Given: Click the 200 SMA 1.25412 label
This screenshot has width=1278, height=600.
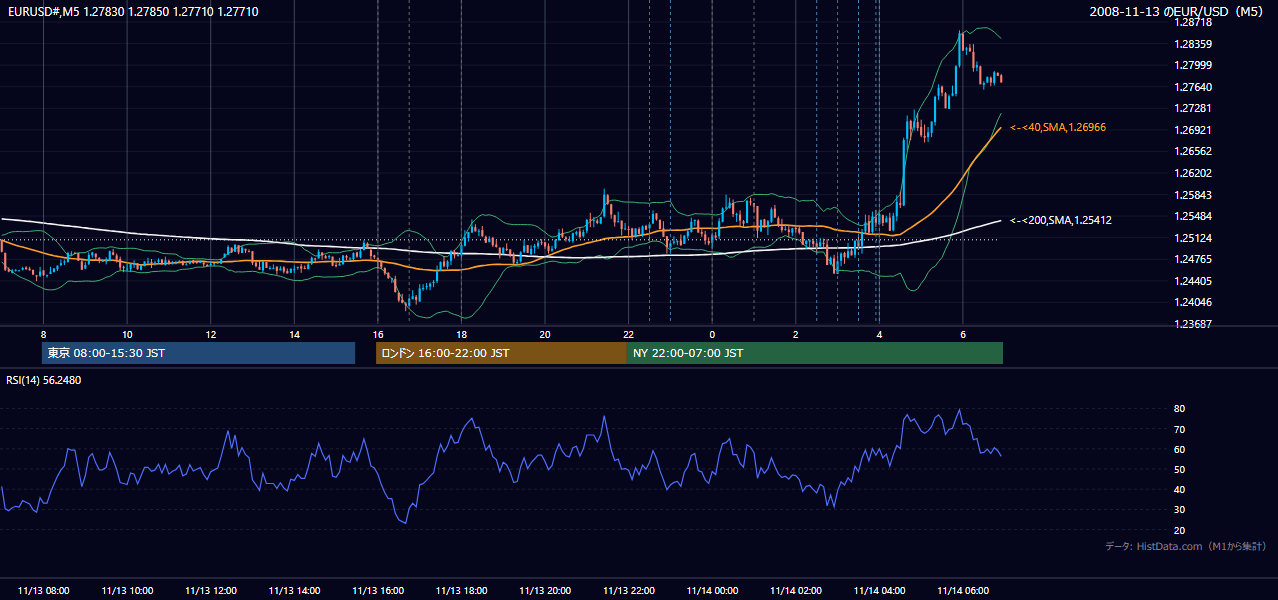Looking at the screenshot, I should (1061, 220).
